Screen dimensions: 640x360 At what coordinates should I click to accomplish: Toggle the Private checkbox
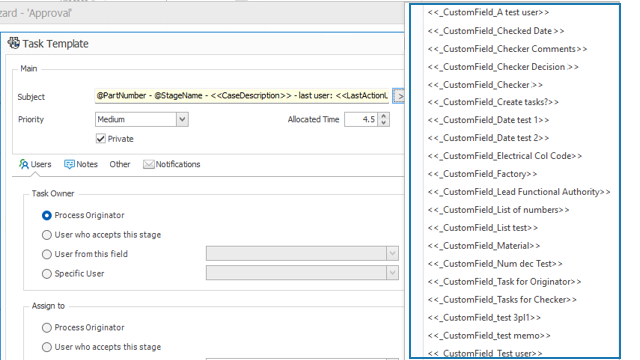100,139
